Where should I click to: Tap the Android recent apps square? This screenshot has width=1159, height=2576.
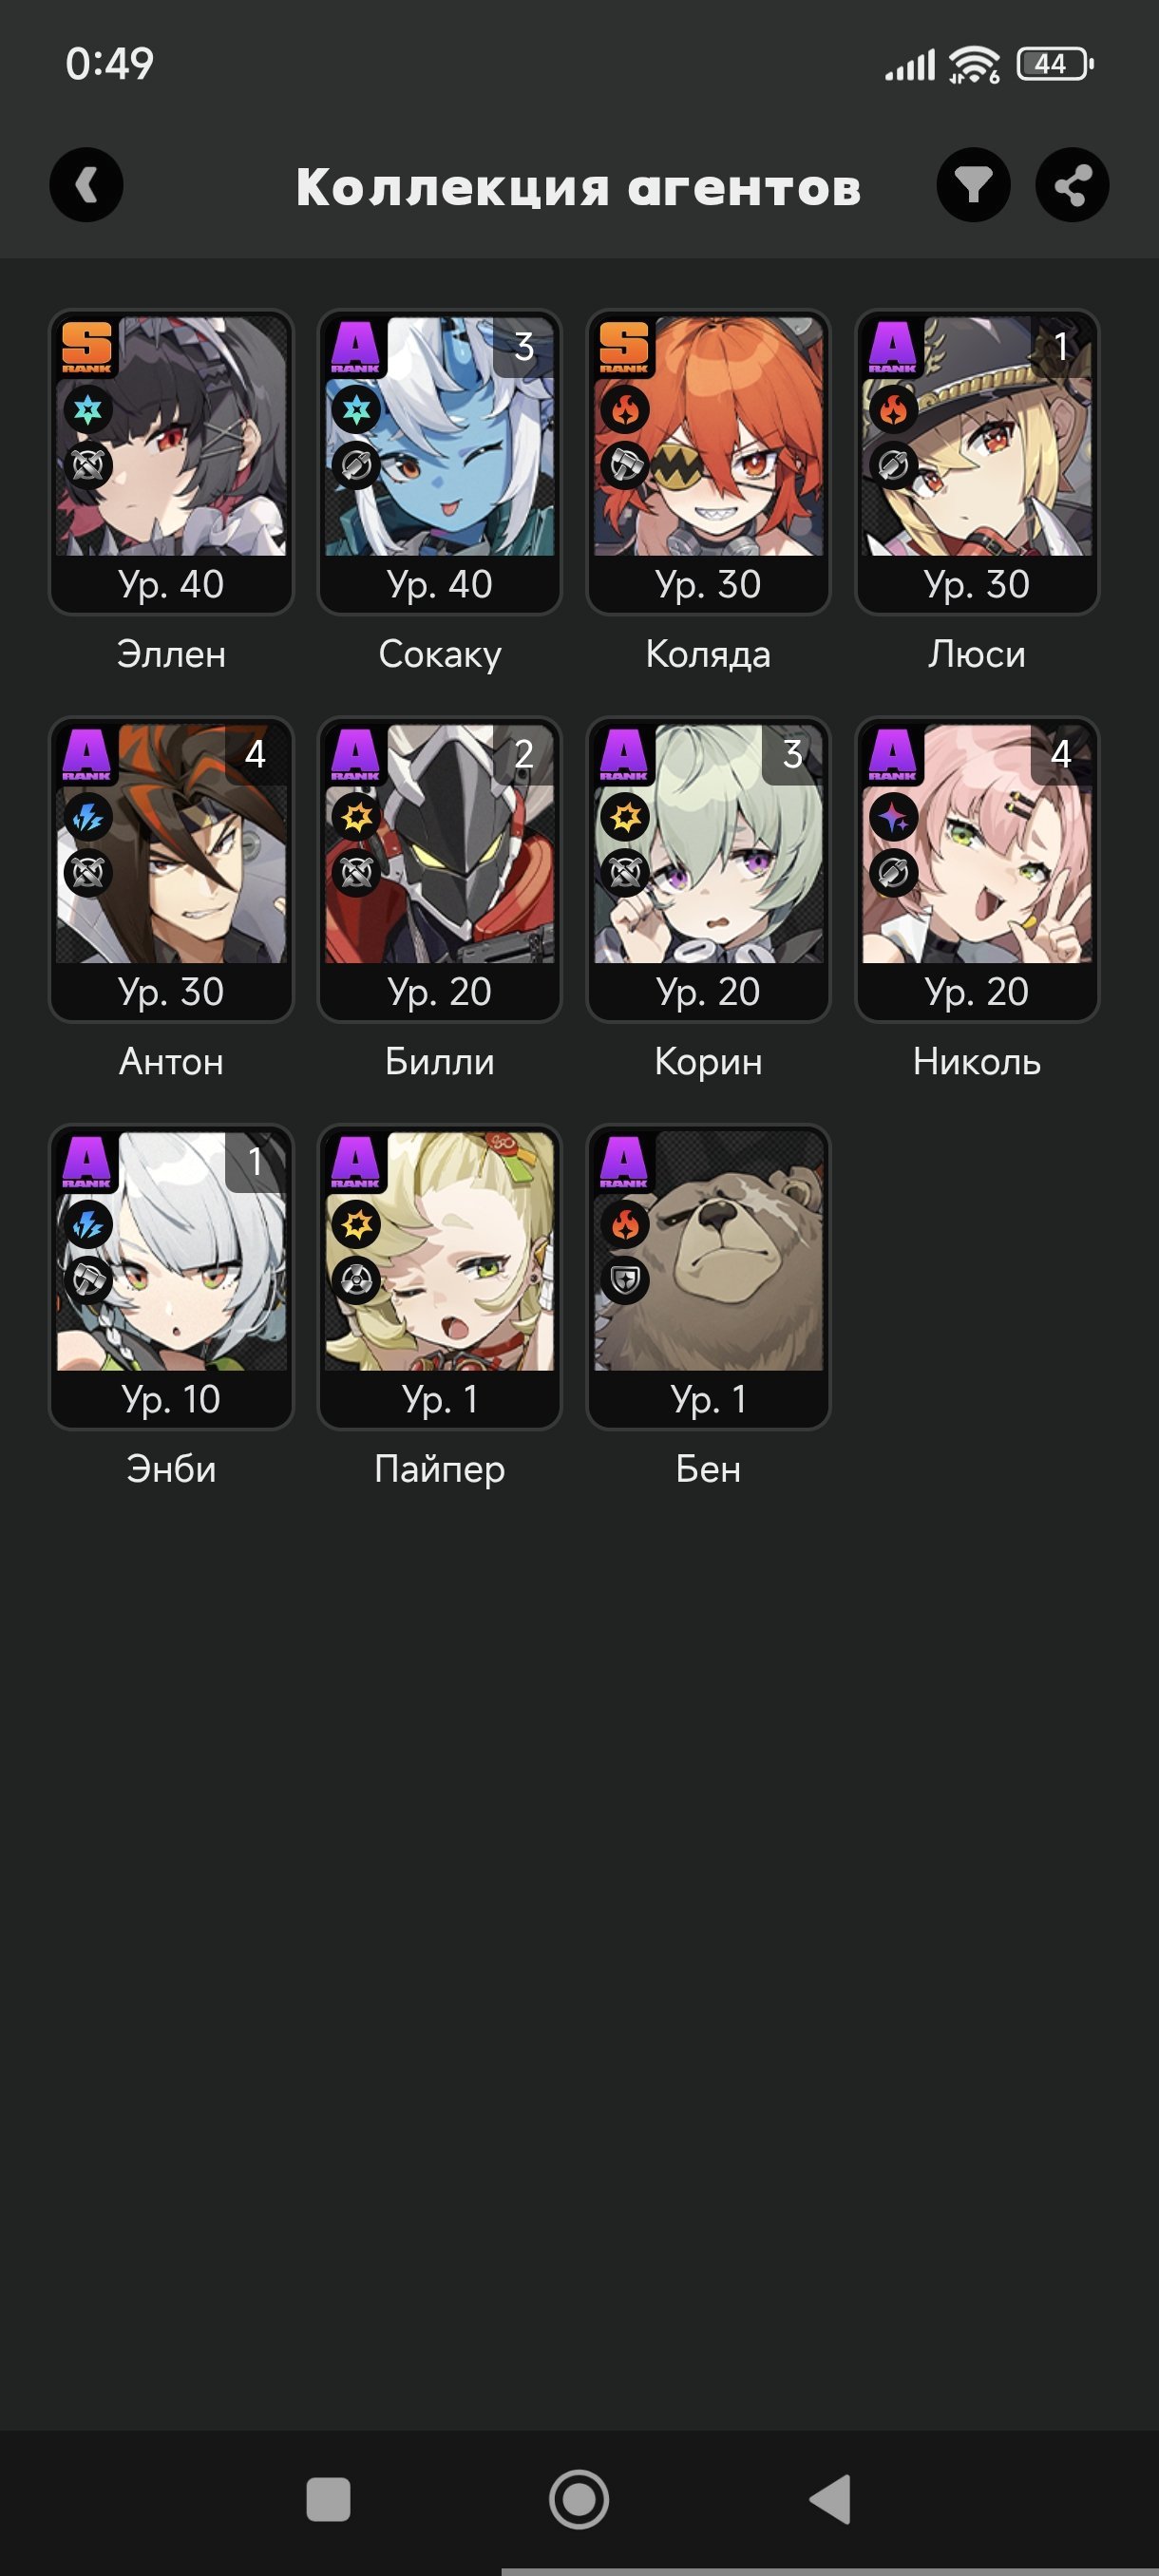328,2499
